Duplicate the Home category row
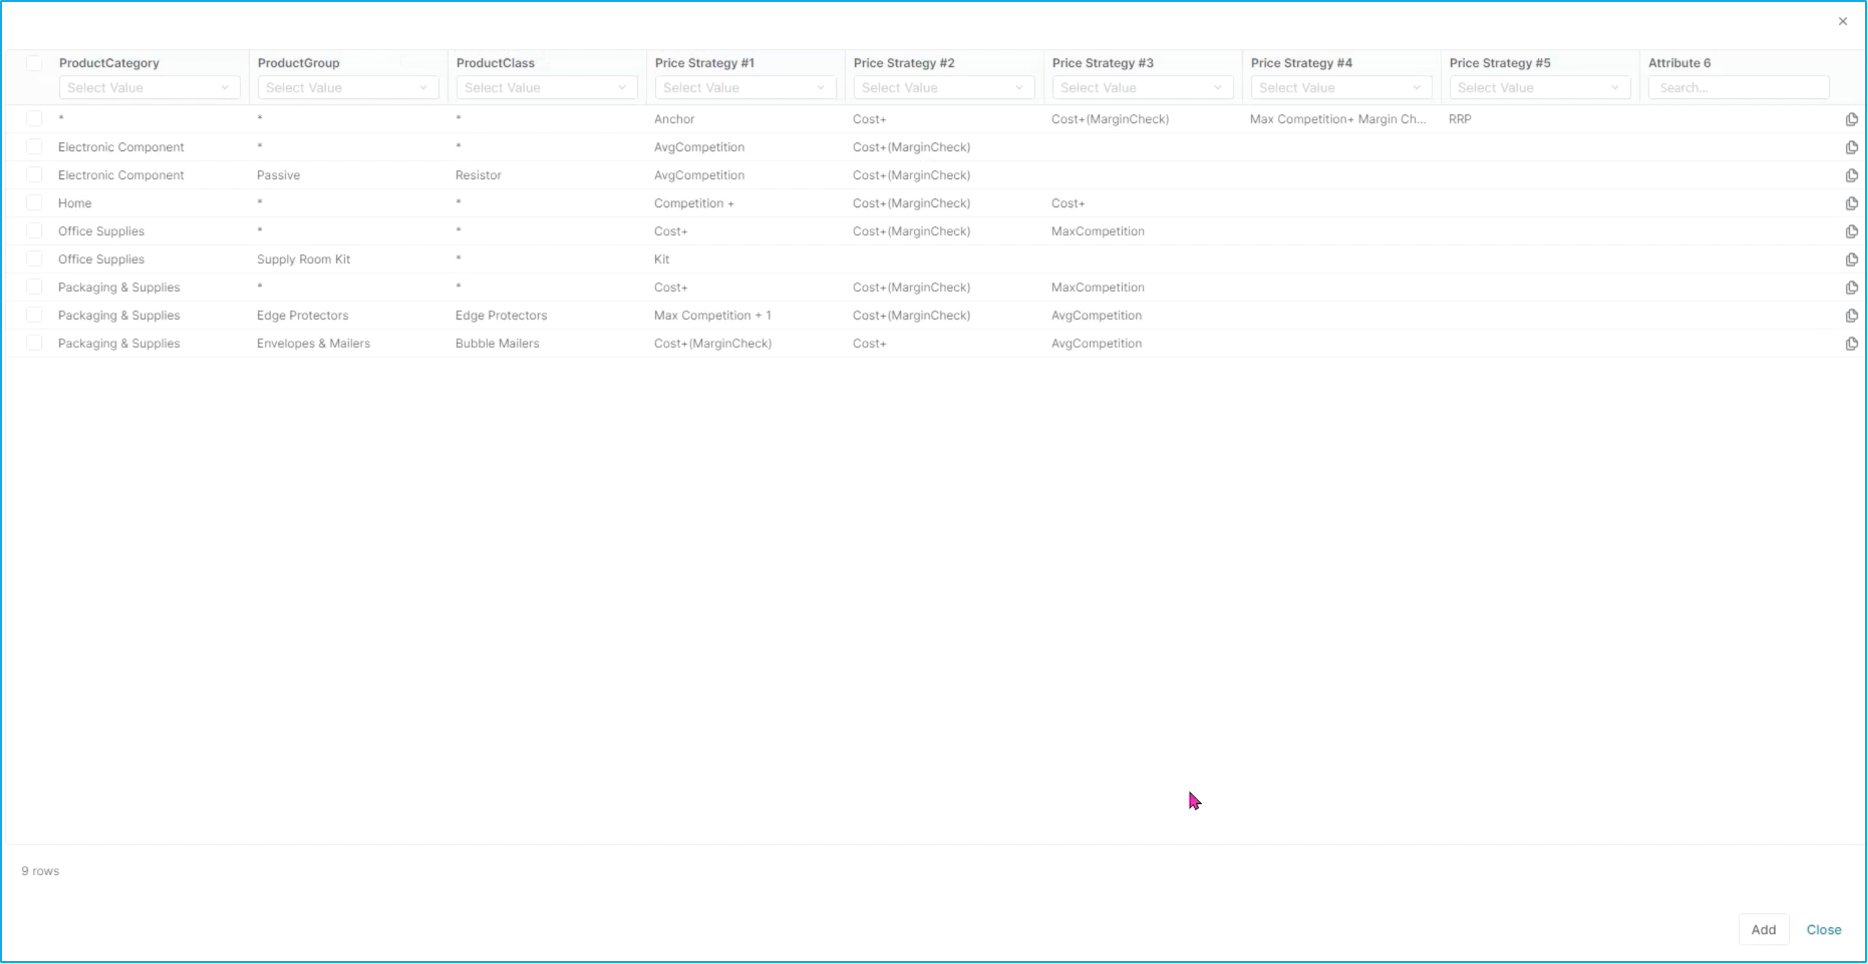The height and width of the screenshot is (964, 1868). (x=1851, y=203)
